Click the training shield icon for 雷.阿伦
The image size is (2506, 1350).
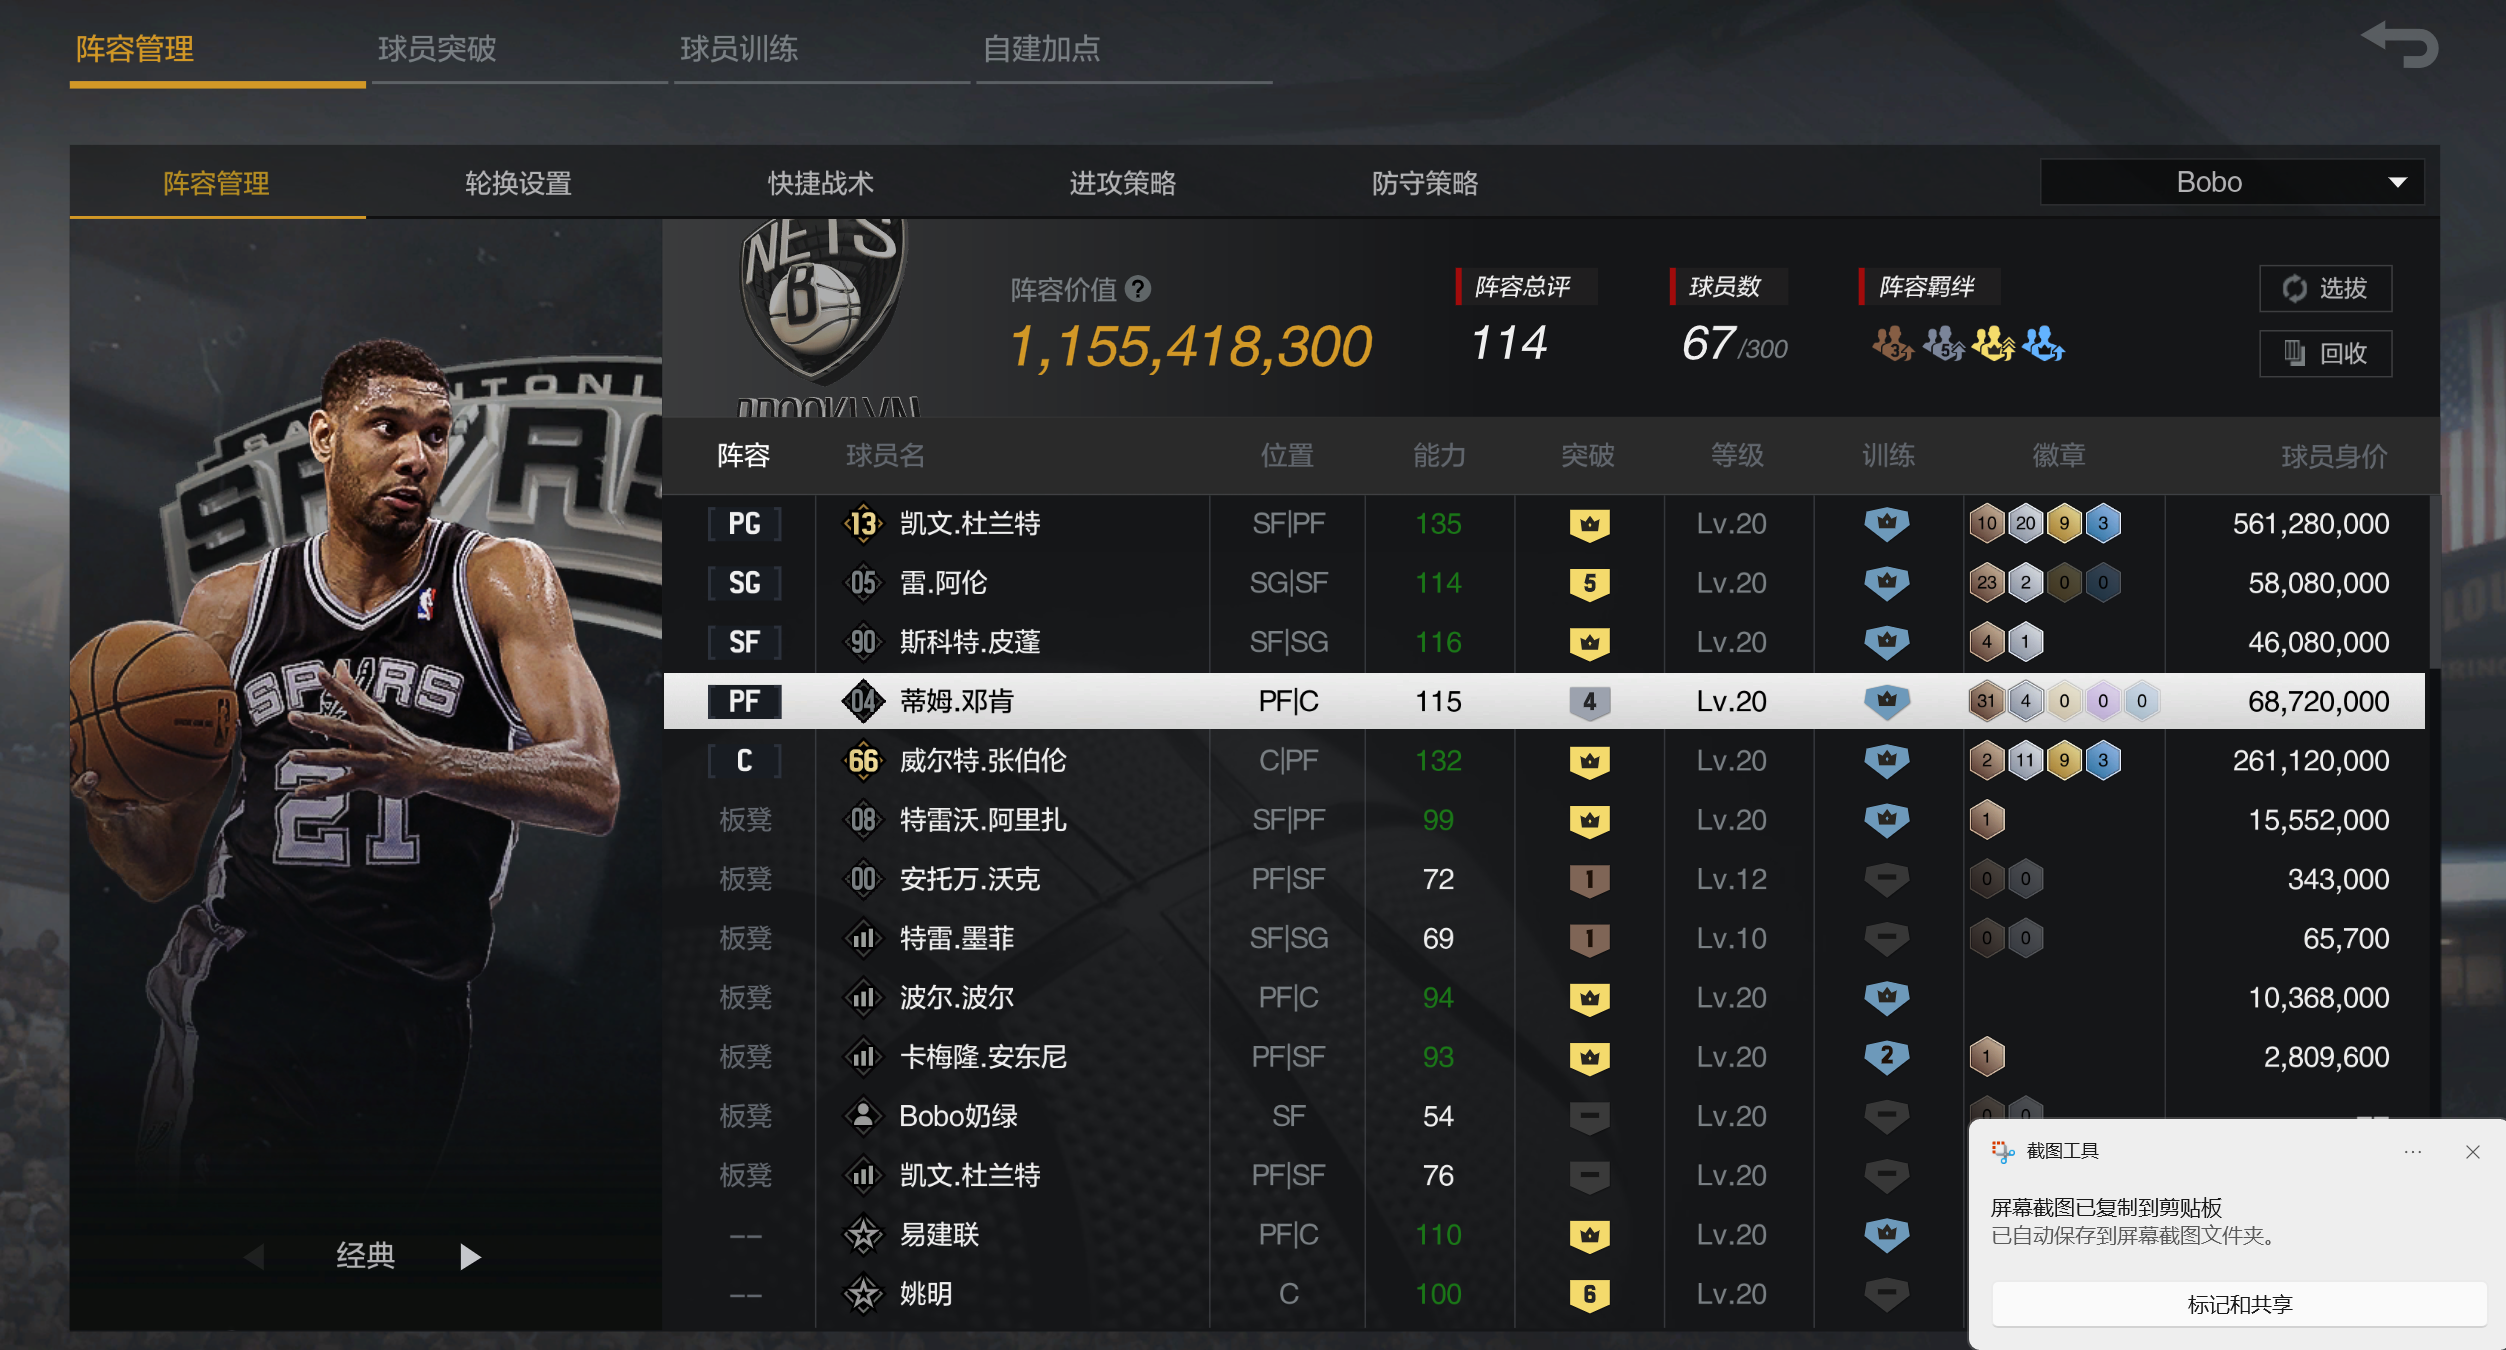pos(1887,583)
